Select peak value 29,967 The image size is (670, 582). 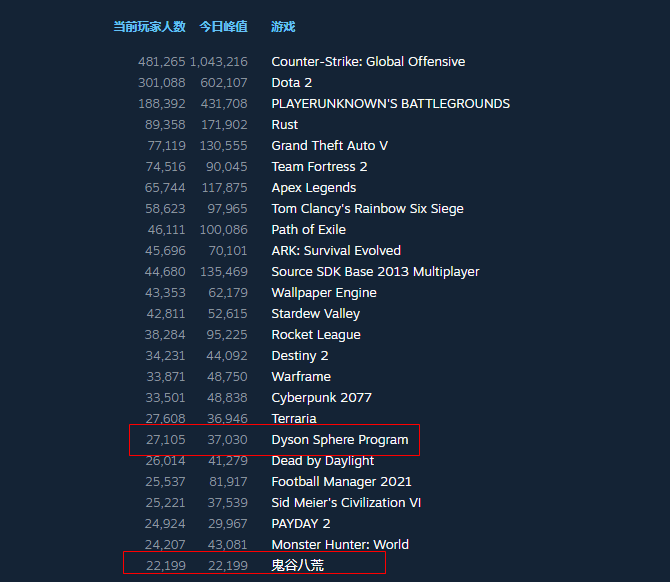click(228, 524)
